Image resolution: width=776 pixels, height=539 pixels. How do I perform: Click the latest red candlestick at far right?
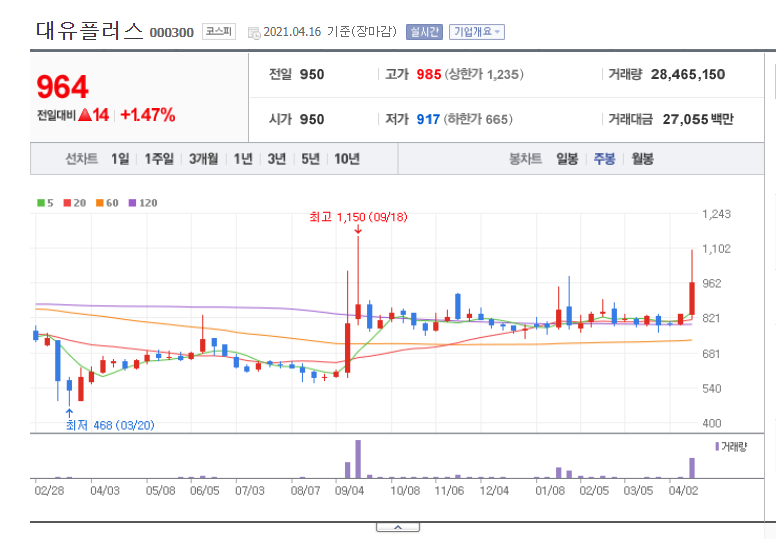692,298
